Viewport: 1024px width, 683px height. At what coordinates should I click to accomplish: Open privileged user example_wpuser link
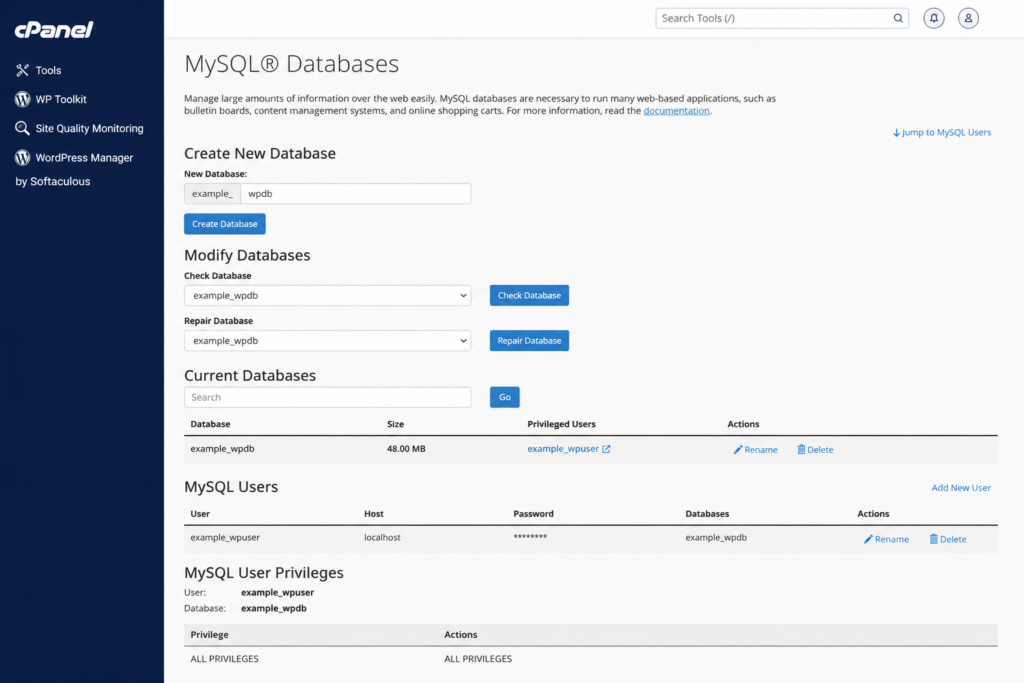click(x=563, y=449)
